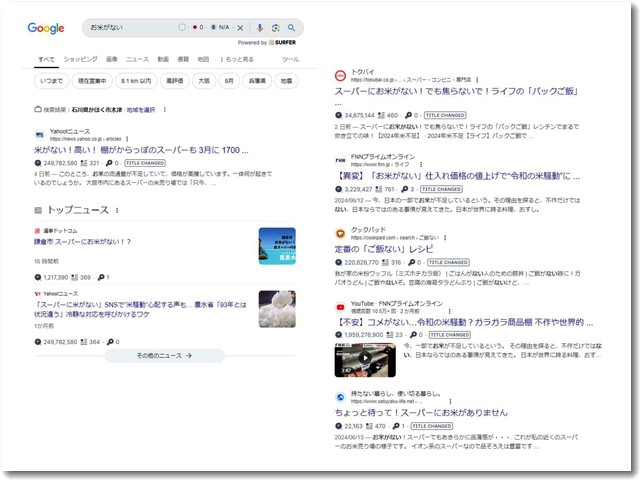Open ちょっと待って！スーパーにお米がありません result
This screenshot has width=640, height=480.
coord(421,413)
